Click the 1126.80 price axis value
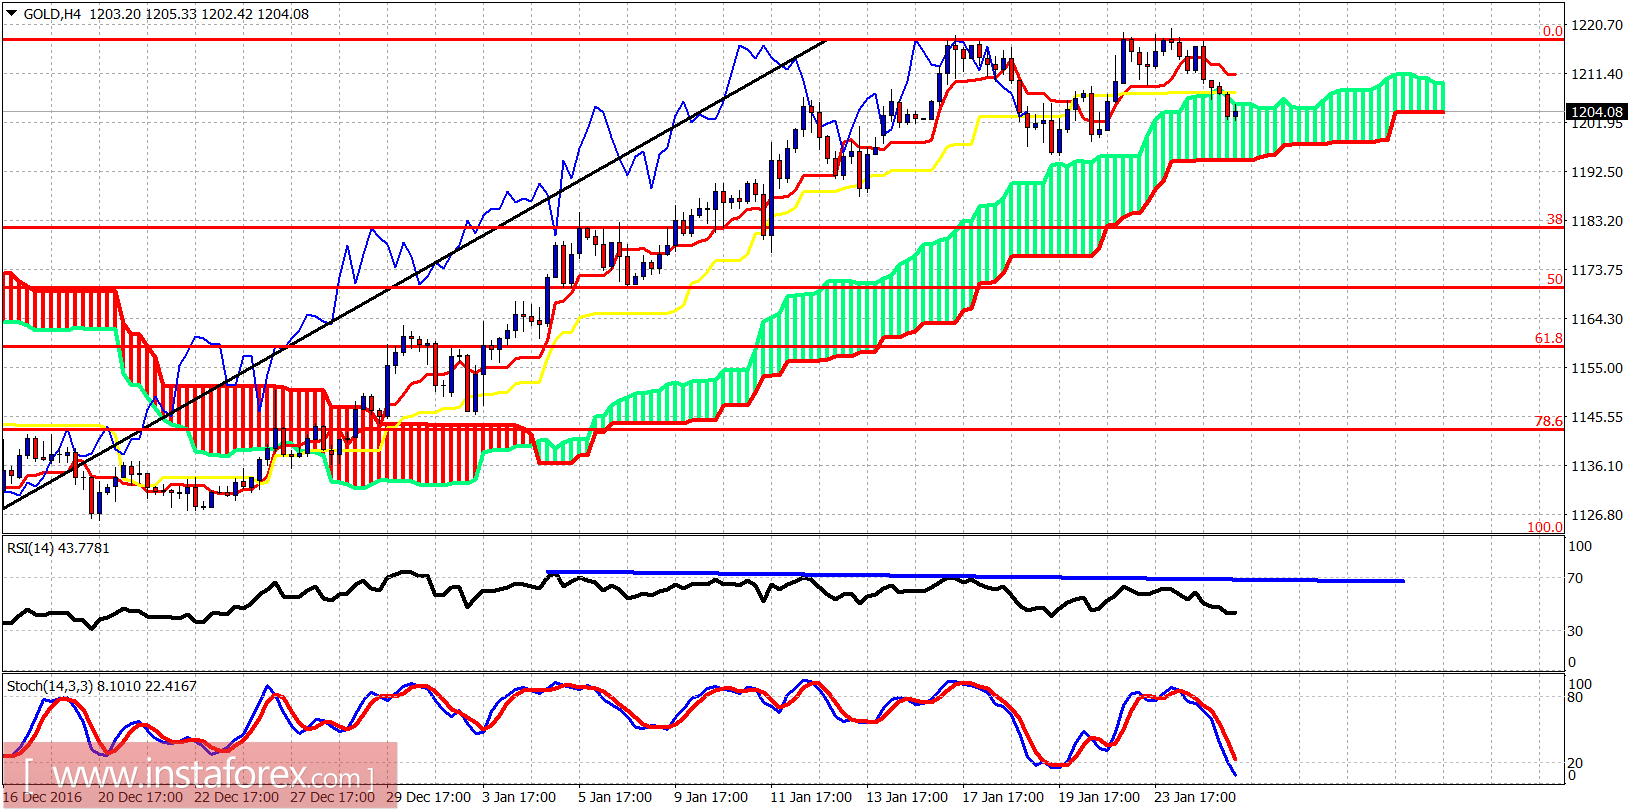Image resolution: width=1632 pixels, height=811 pixels. click(x=1597, y=515)
